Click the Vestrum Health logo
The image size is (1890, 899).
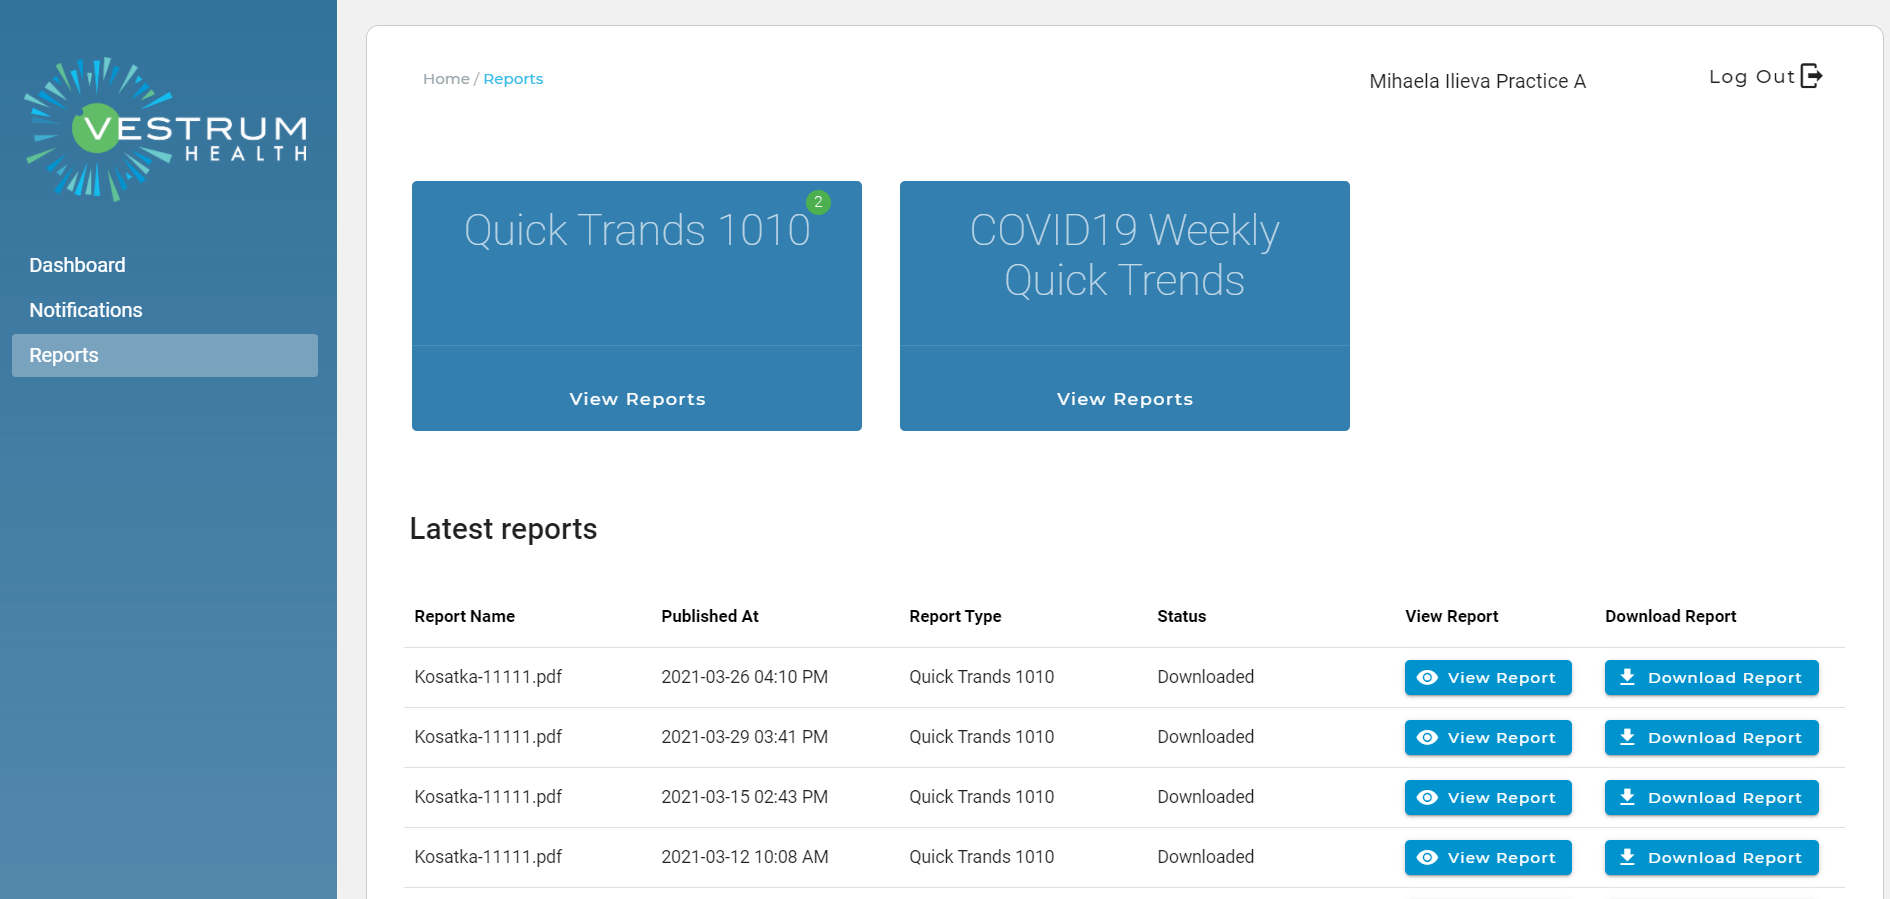[x=166, y=129]
